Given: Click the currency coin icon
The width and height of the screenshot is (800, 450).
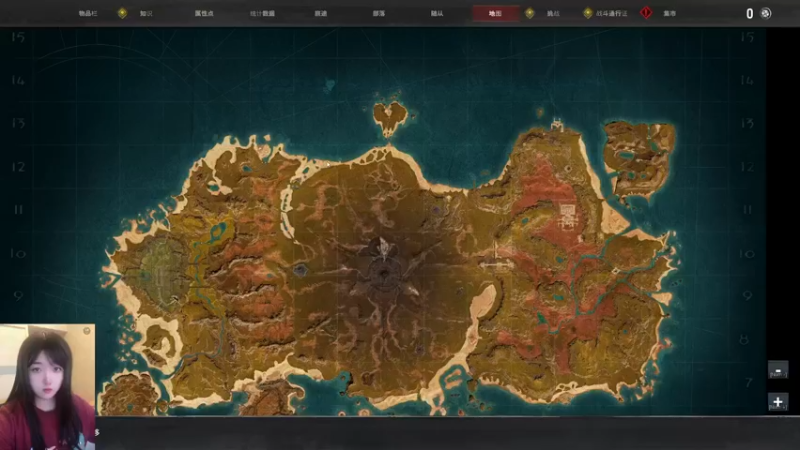Looking at the screenshot, I should point(766,13).
